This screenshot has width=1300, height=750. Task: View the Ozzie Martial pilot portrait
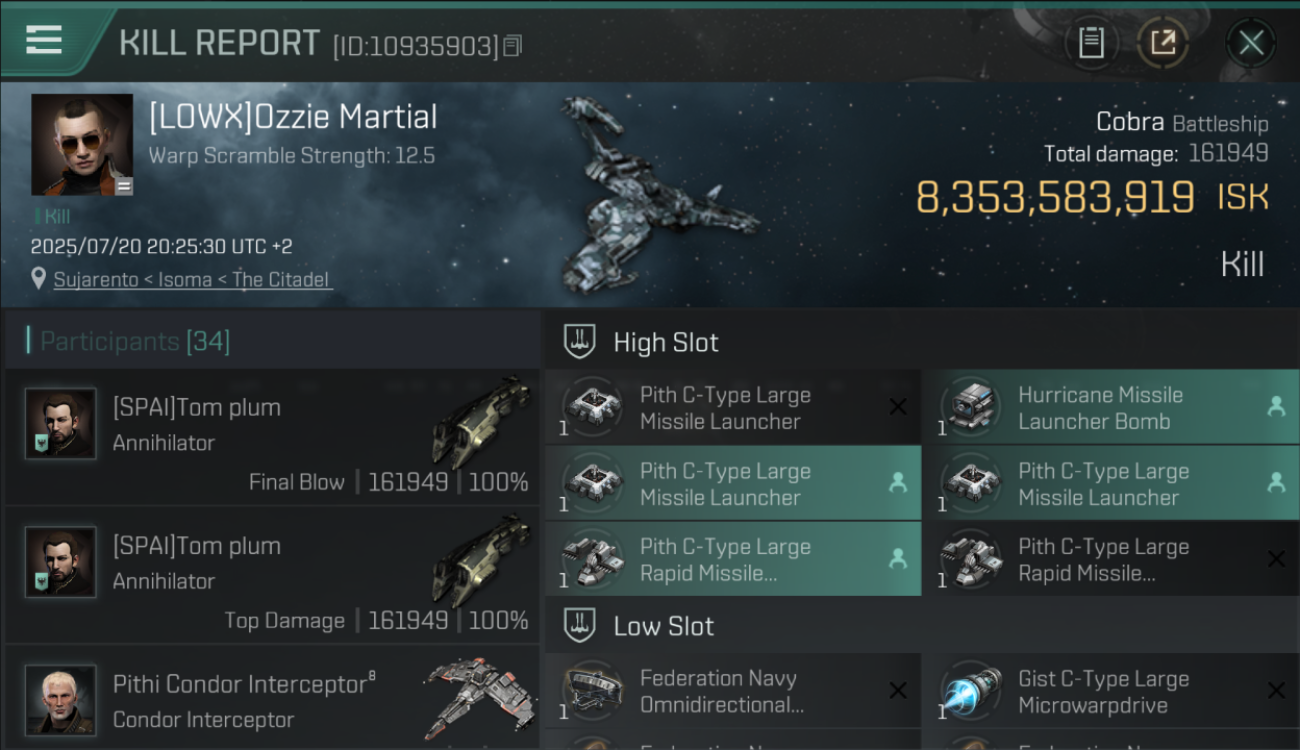(82, 145)
